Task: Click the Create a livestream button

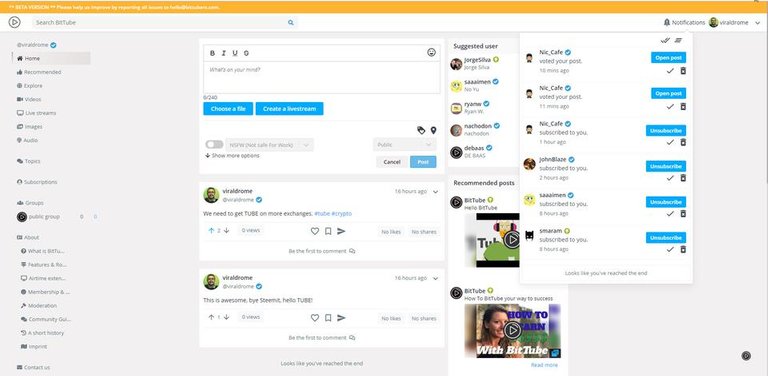Action: click(x=289, y=109)
